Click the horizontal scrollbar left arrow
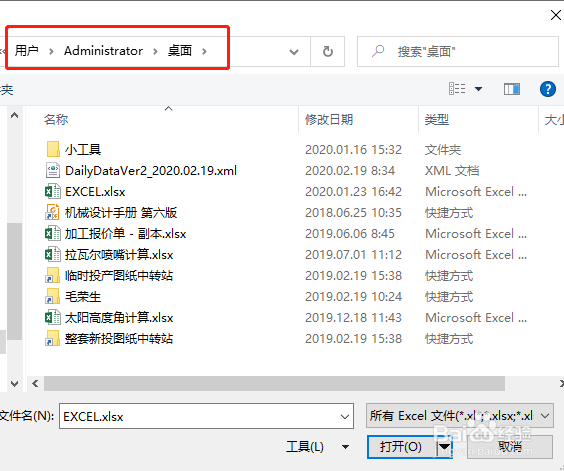This screenshot has width=564, height=471. [x=35, y=384]
